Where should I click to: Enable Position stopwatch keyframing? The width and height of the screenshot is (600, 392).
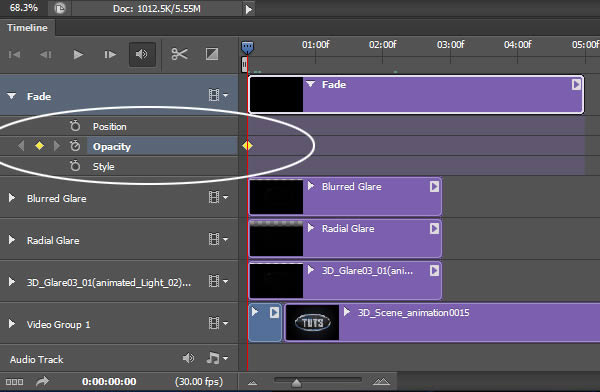[75, 126]
